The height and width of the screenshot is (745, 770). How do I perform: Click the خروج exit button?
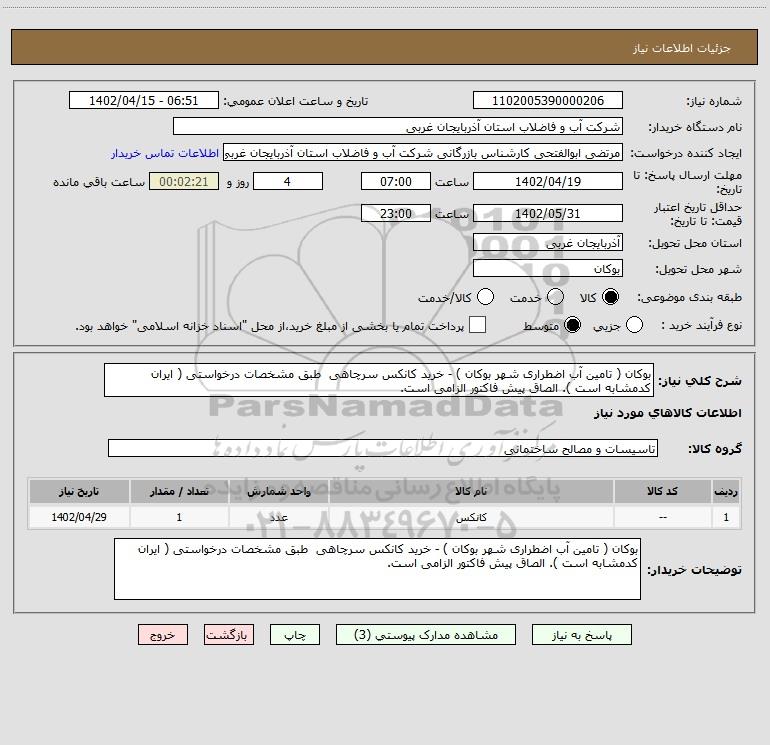pyautogui.click(x=163, y=635)
